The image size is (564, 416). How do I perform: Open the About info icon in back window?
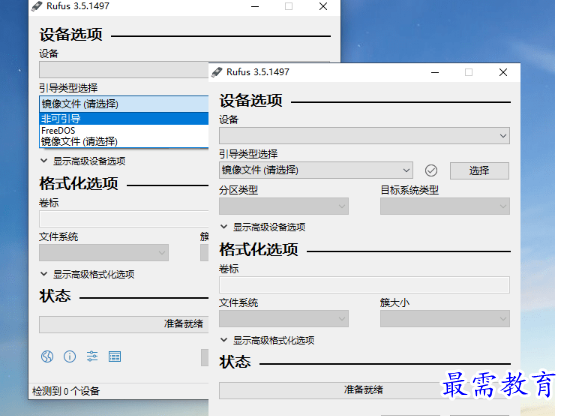[x=70, y=356]
